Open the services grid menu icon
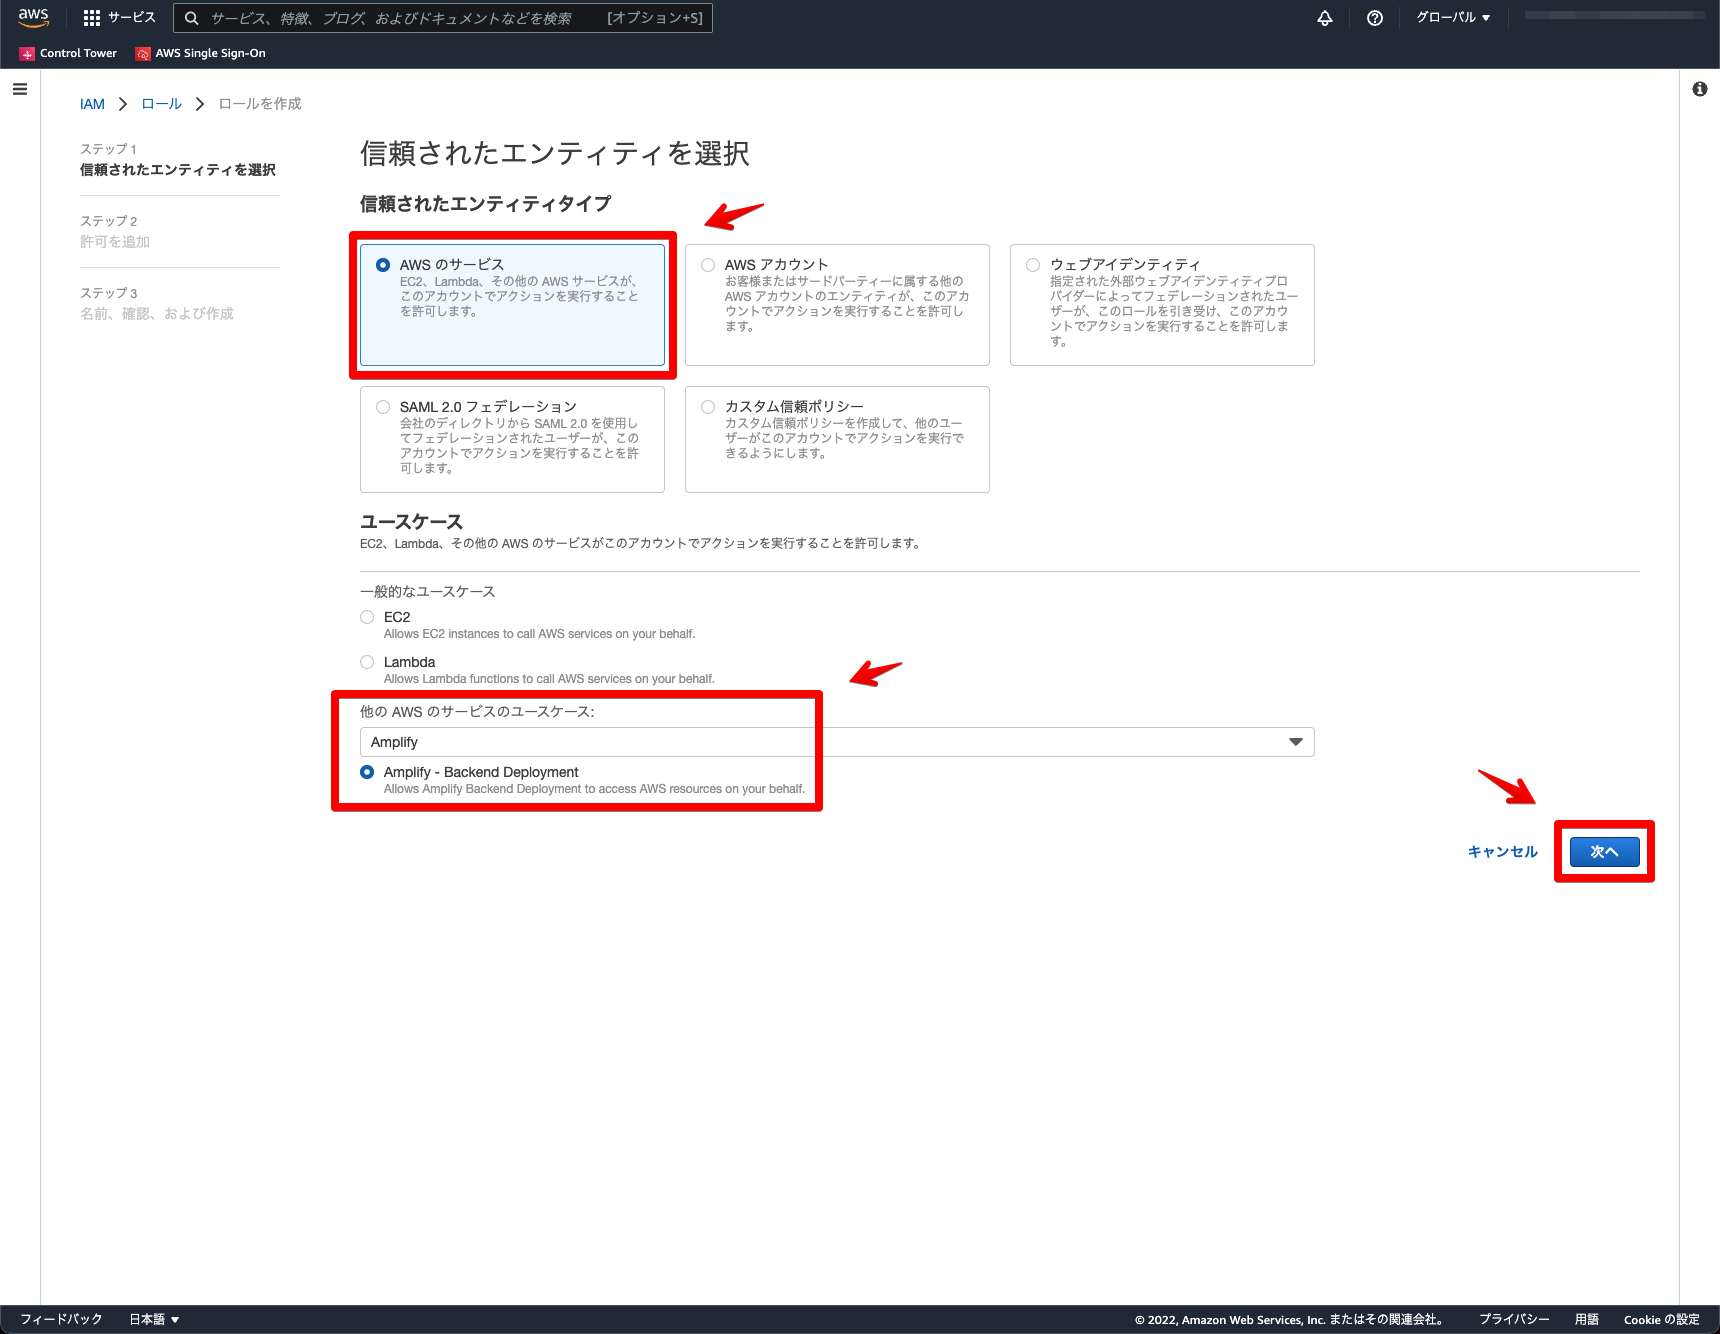Screen dimensions: 1720x1334 (x=92, y=18)
